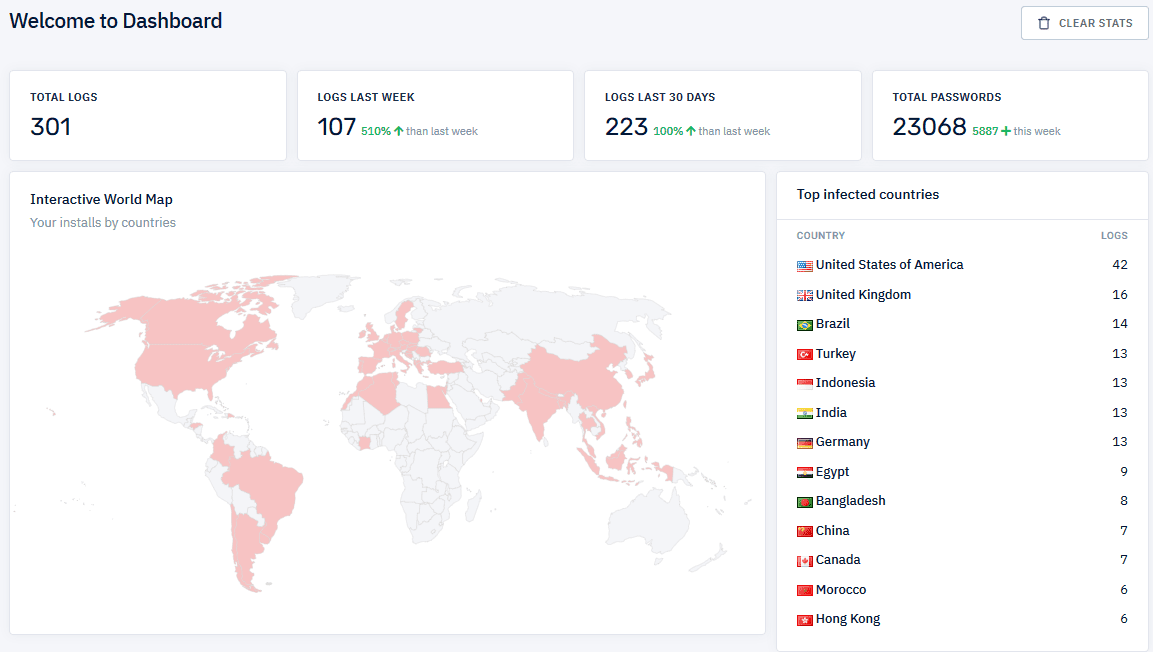Click the United Kingdom flag icon
Image resolution: width=1153 pixels, height=652 pixels.
[805, 295]
